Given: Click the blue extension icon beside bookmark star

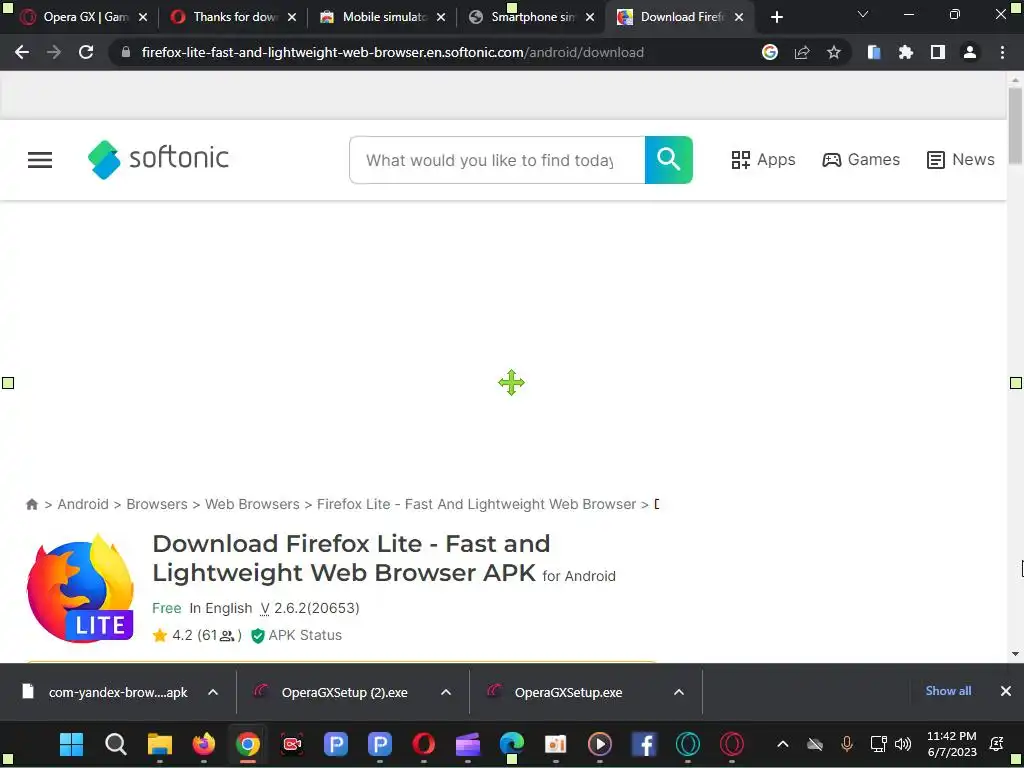Looking at the screenshot, I should click(x=874, y=52).
